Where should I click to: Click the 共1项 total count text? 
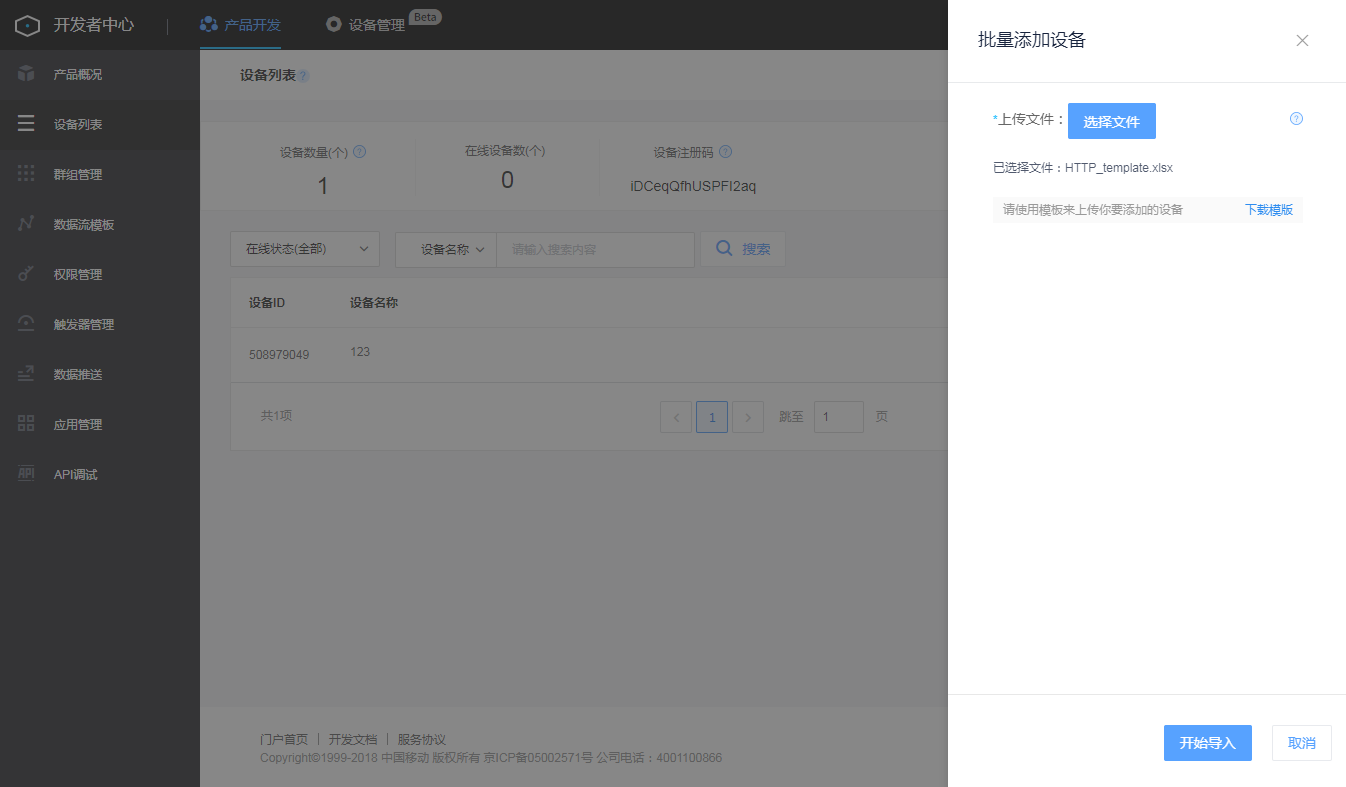point(277,416)
